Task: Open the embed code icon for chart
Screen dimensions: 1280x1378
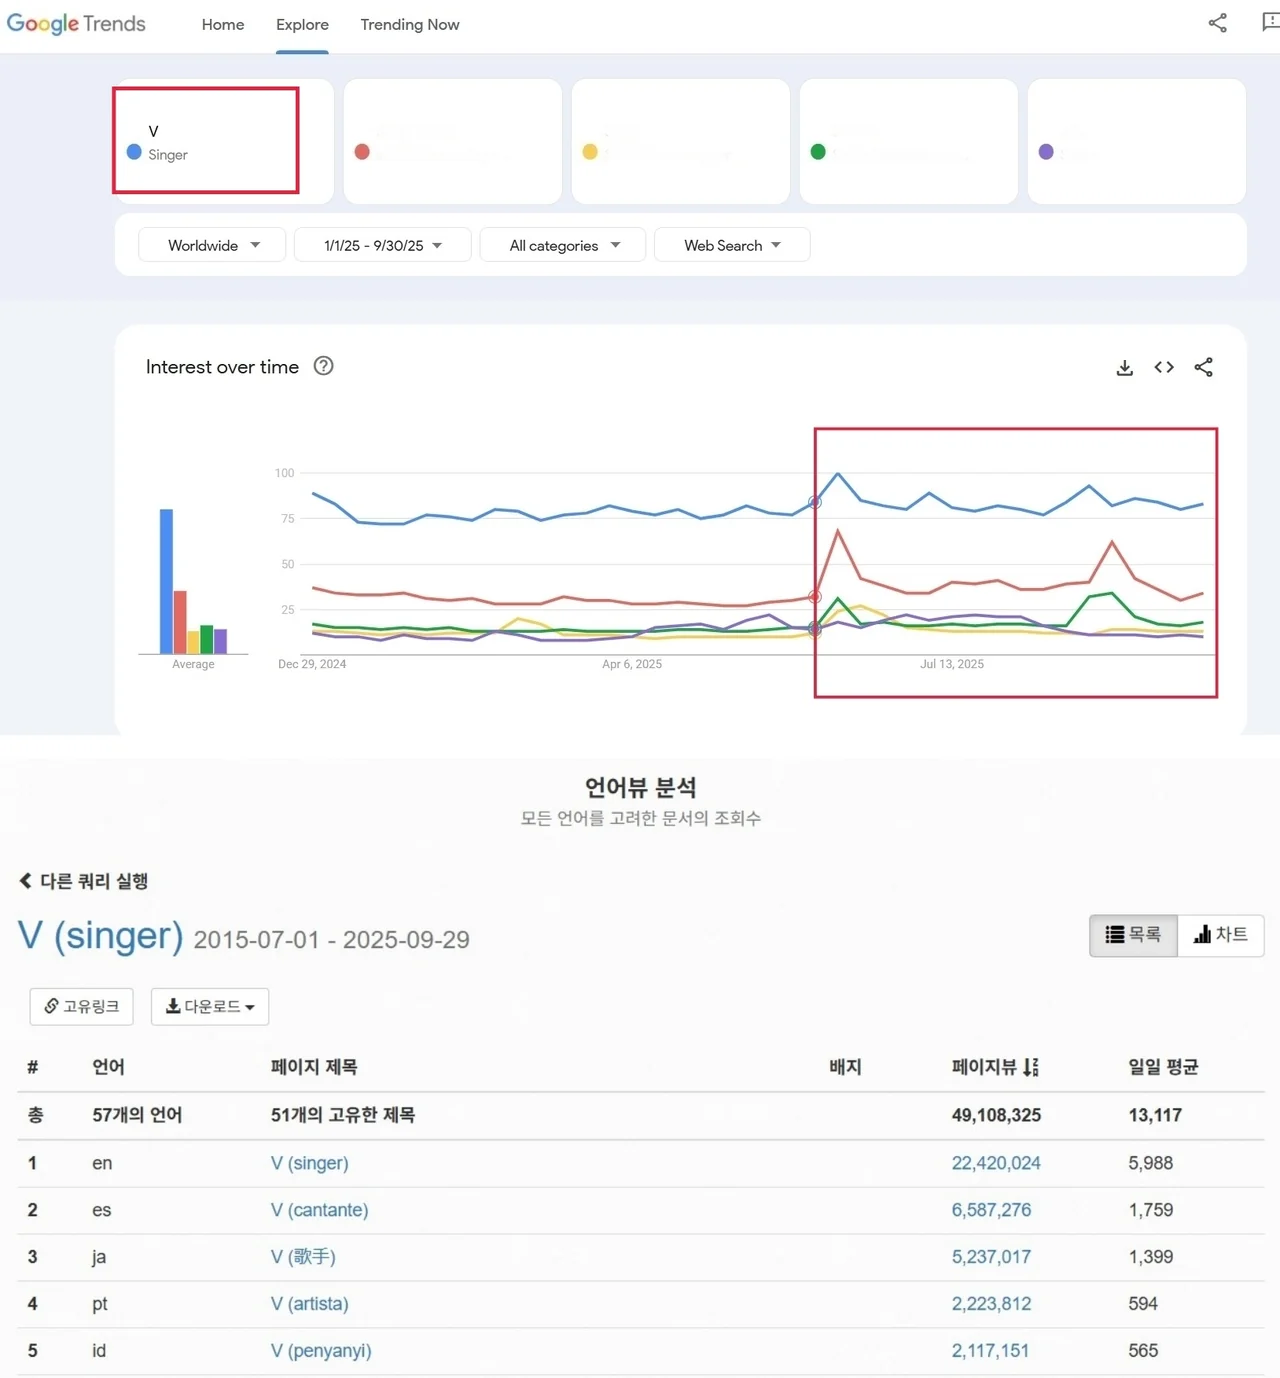Action: 1164,367
